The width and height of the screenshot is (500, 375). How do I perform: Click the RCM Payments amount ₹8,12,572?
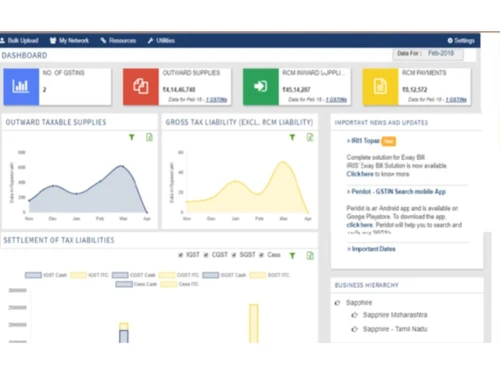(415, 90)
